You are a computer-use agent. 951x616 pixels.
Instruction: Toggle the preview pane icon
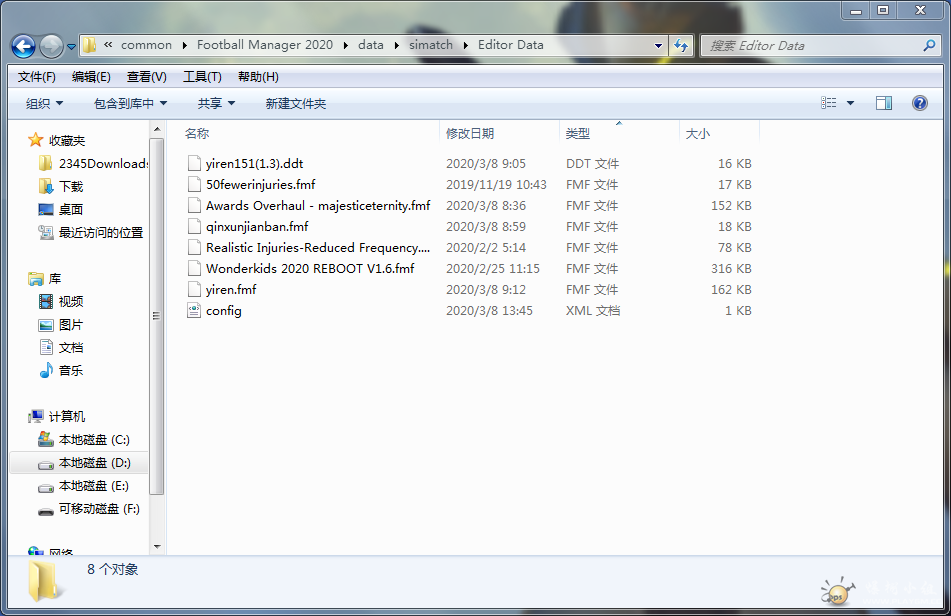click(883, 103)
